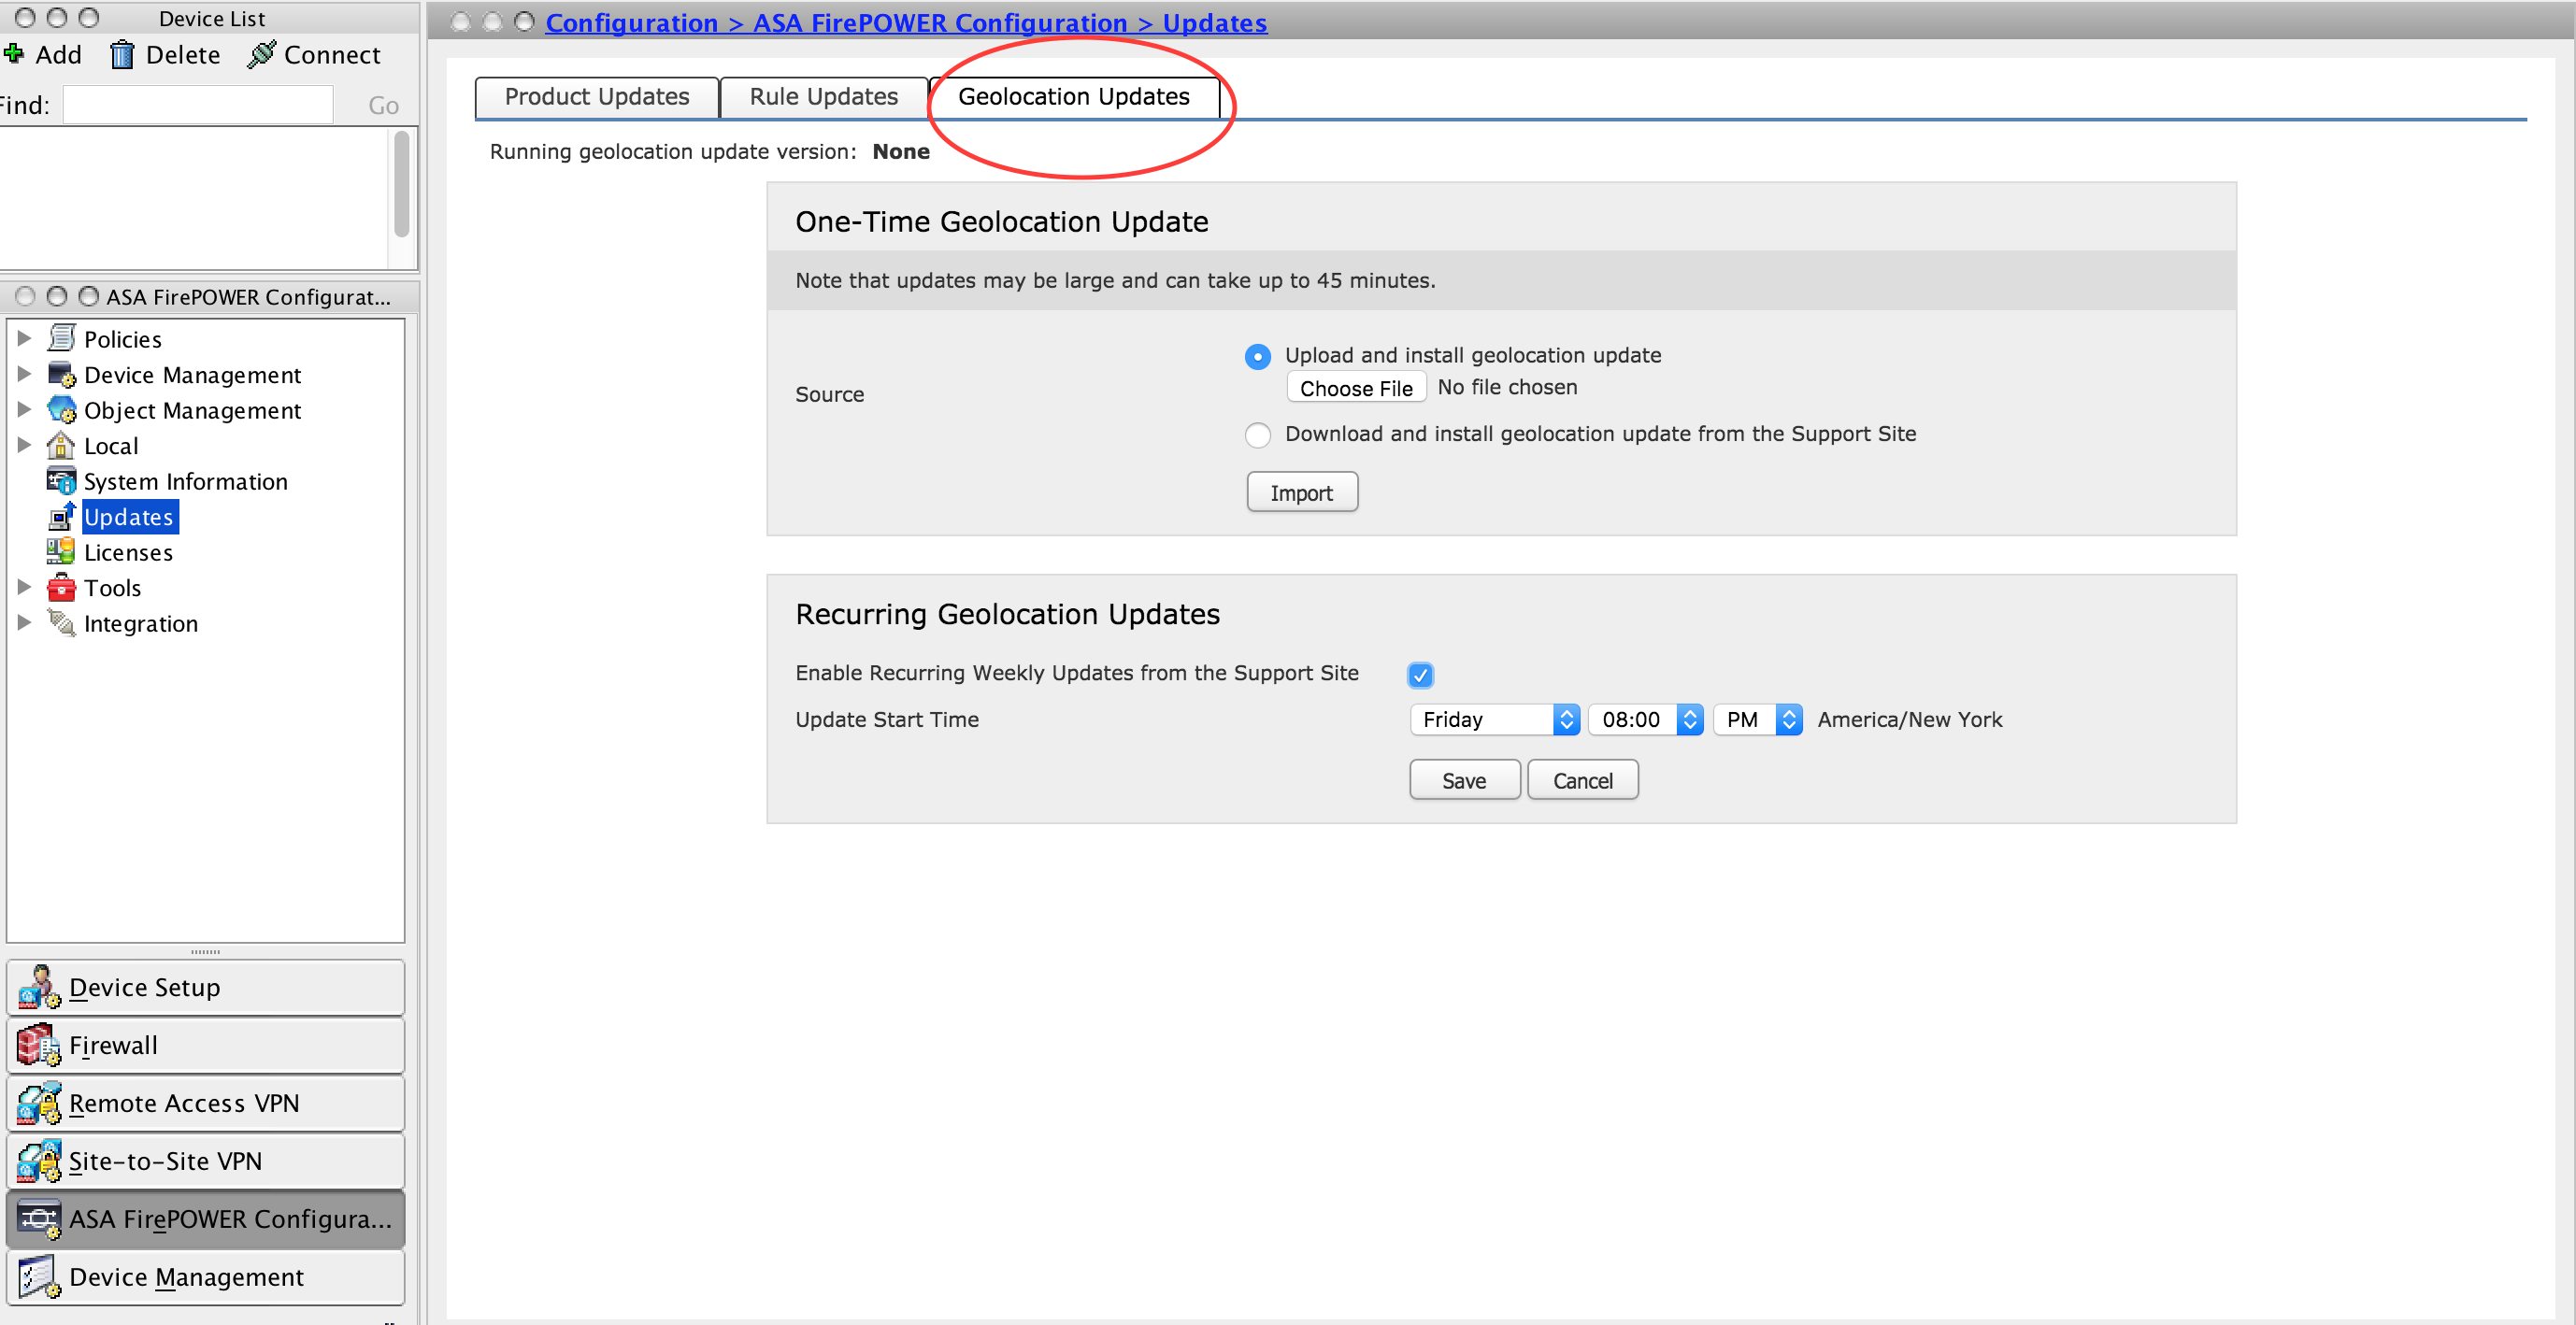Viewport: 2576px width, 1325px height.
Task: Click the System Information icon
Action: tap(61, 480)
